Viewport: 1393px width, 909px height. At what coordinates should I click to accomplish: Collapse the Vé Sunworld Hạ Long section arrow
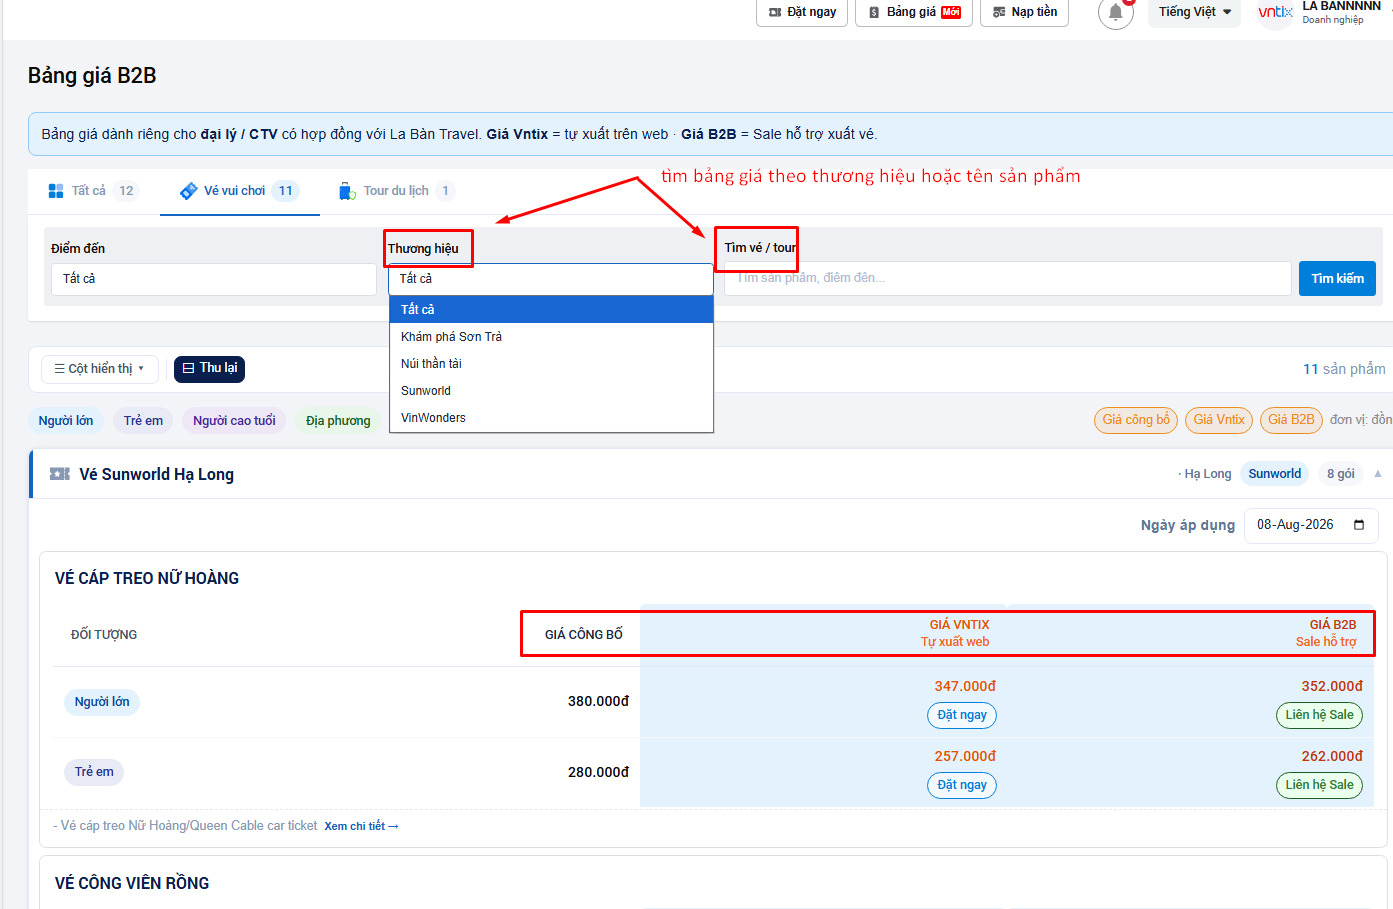click(1378, 474)
